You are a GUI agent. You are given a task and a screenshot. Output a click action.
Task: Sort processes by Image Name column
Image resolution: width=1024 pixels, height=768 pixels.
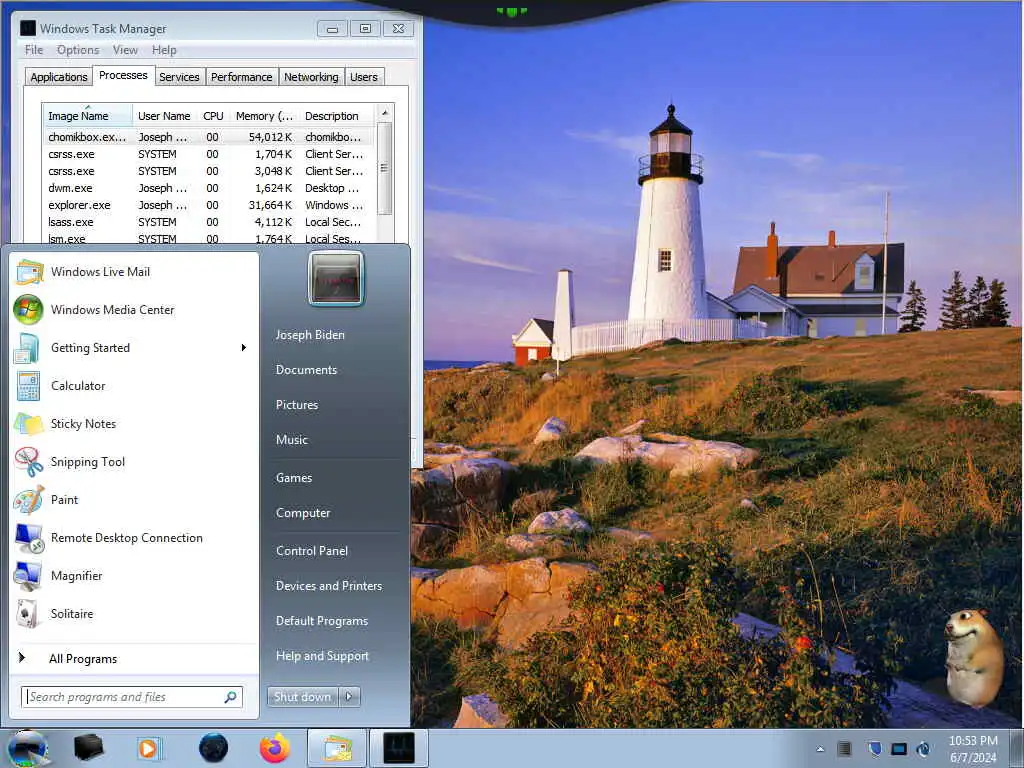[x=88, y=116]
